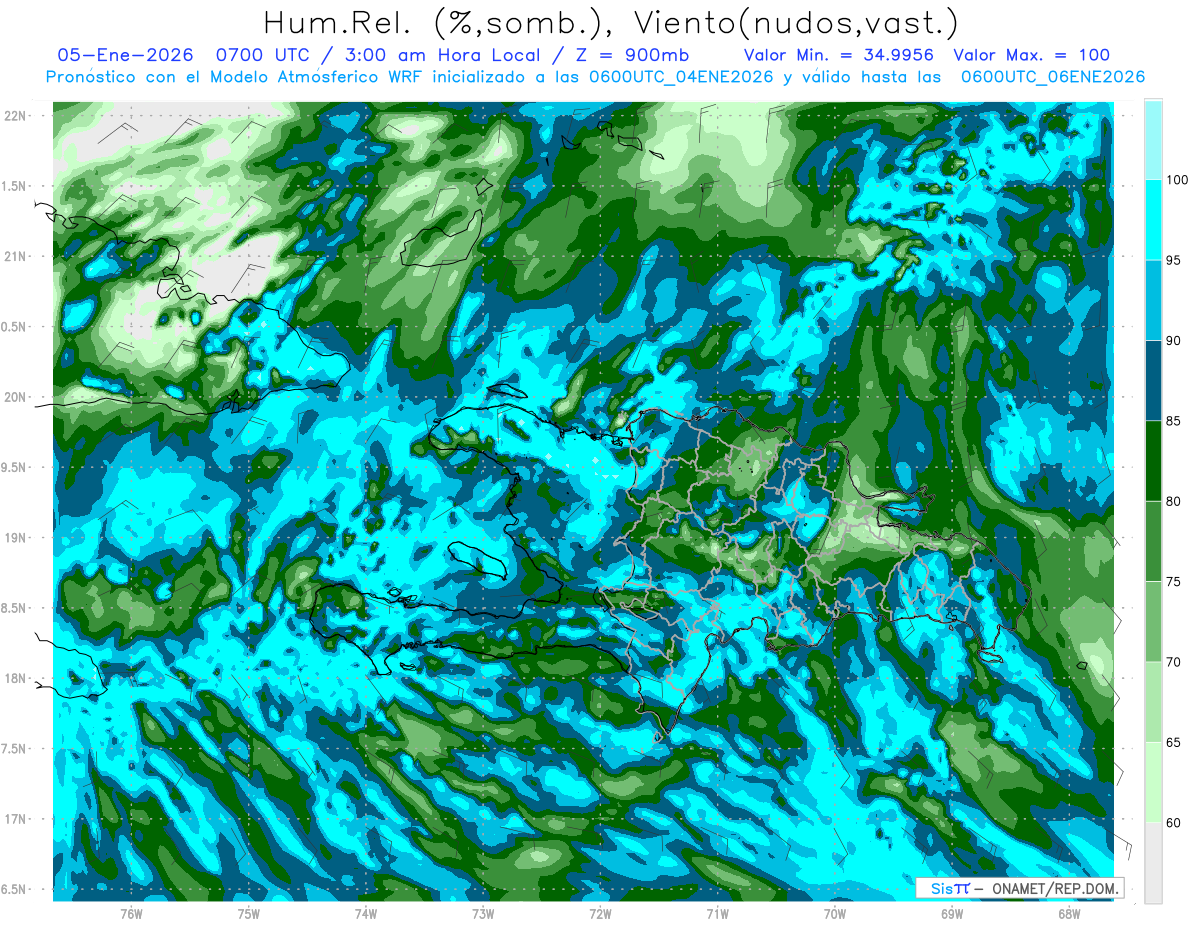Click the 85–90% dark blue legend band
Screen dimensions: 1200x927
(1153, 380)
